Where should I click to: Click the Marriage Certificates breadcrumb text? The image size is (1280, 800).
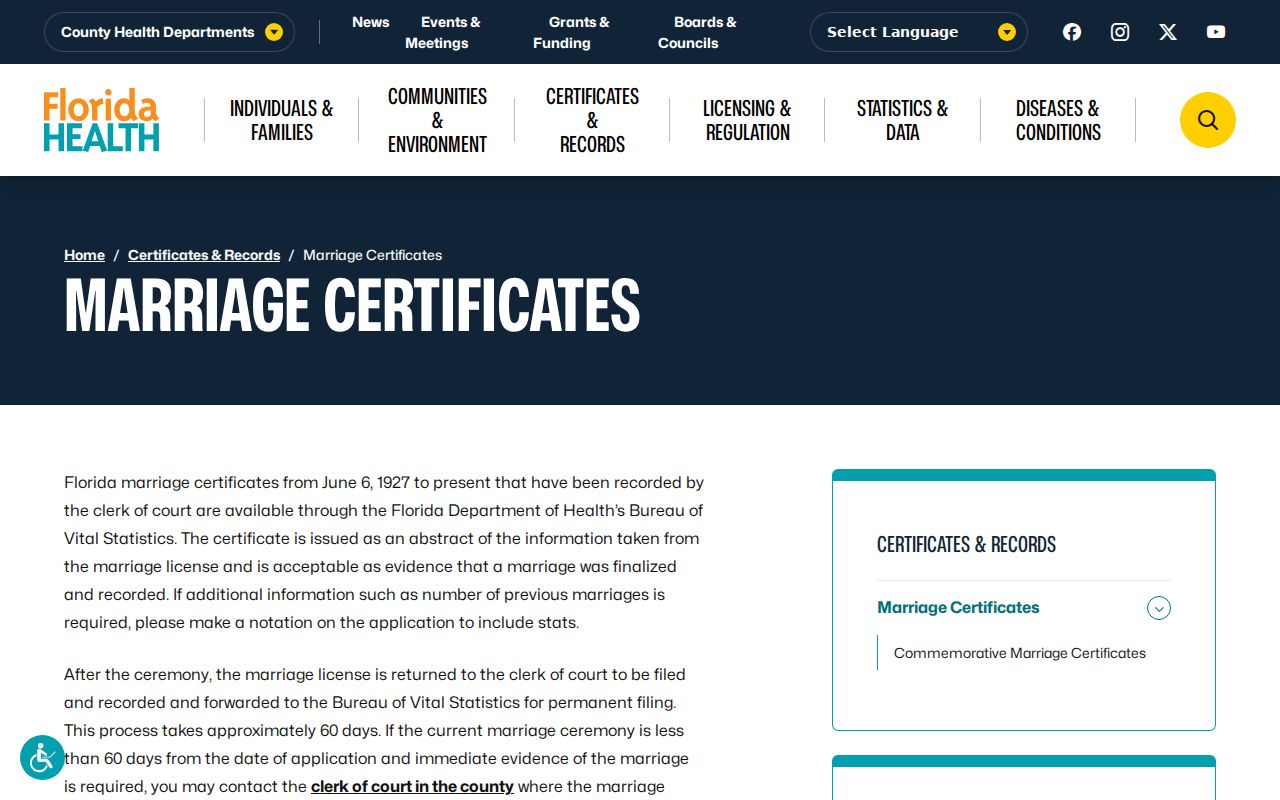372,255
